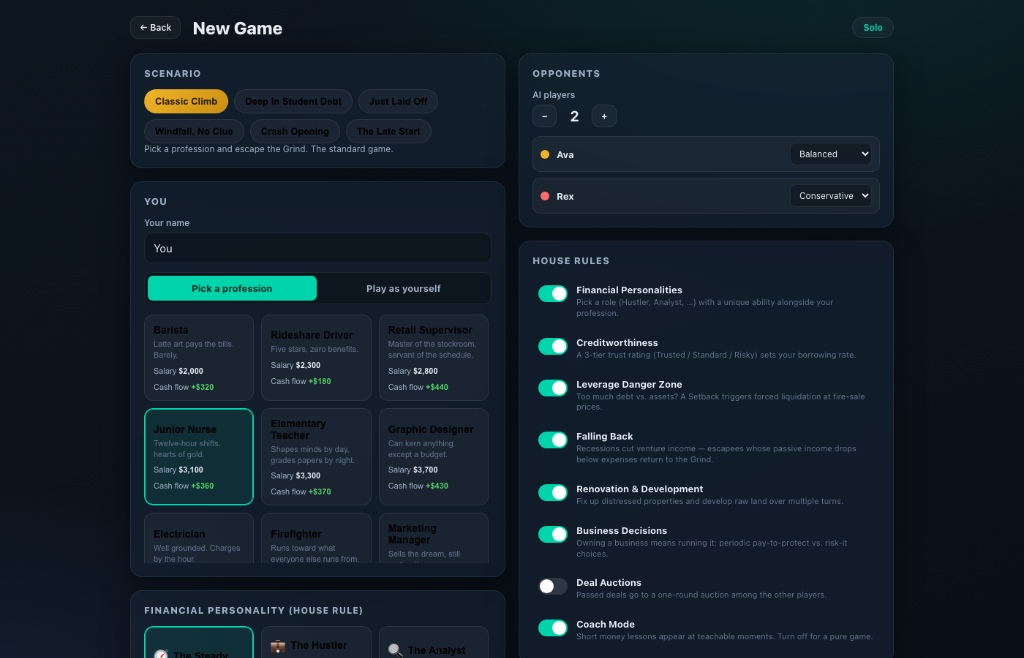Choose the Graphic Designer profession card

pyautogui.click(x=434, y=457)
